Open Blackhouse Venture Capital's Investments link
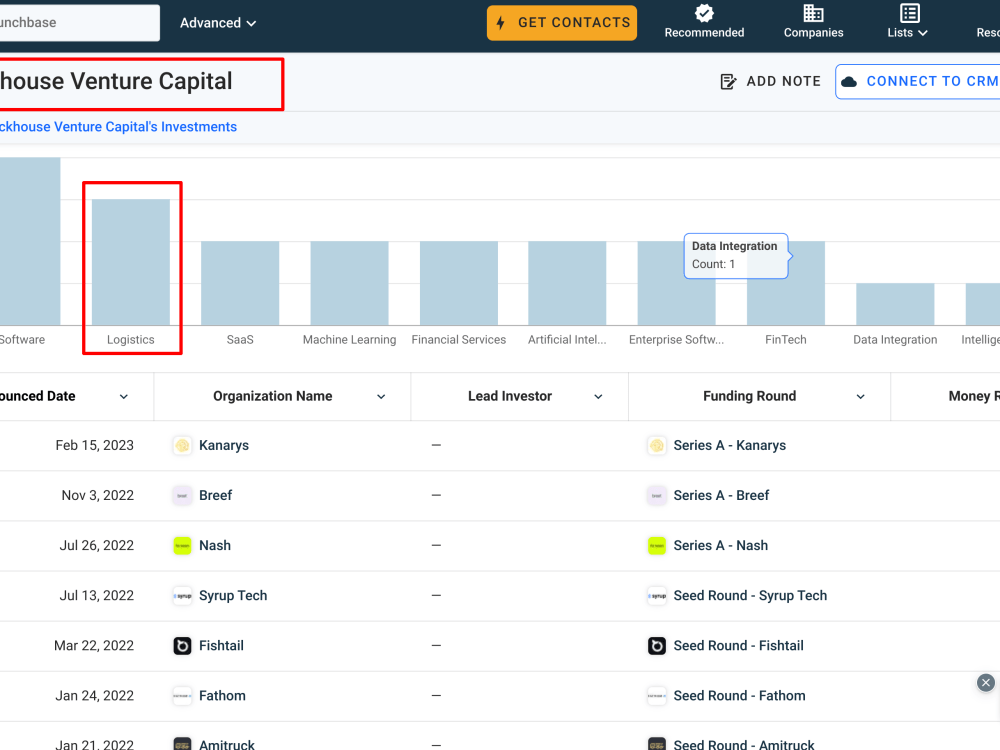The image size is (1000, 750). tap(118, 126)
